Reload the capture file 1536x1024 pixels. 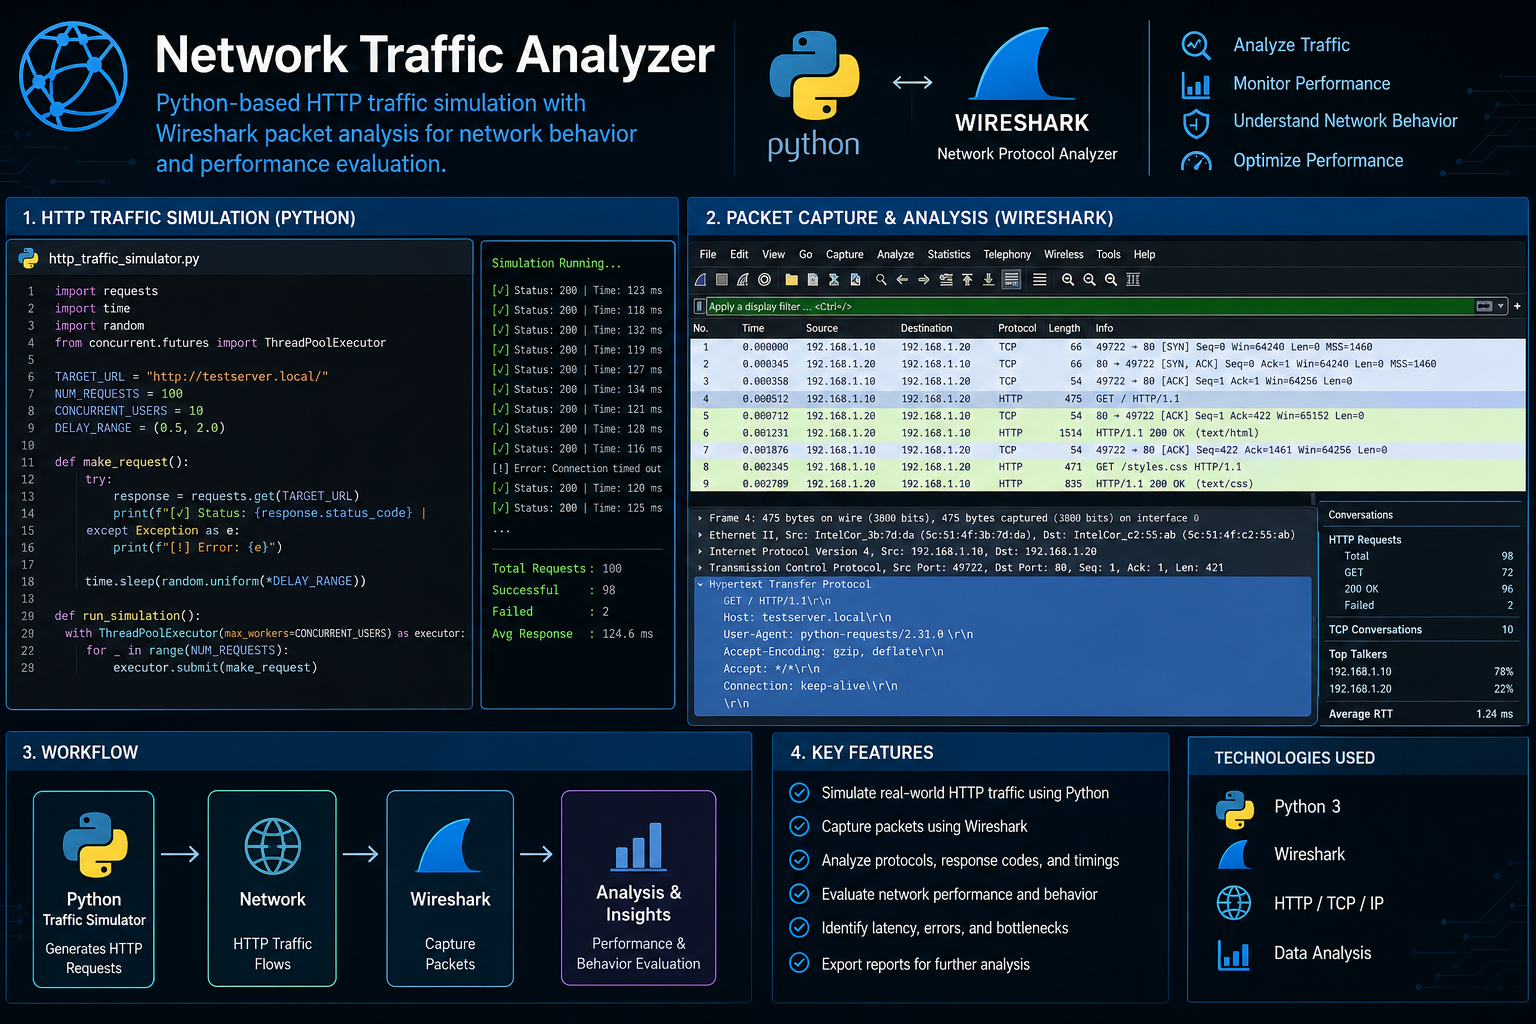(x=855, y=280)
